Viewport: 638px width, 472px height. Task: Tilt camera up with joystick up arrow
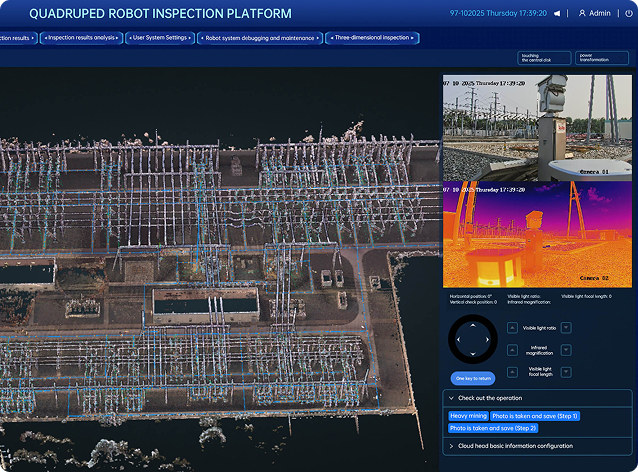point(473,325)
